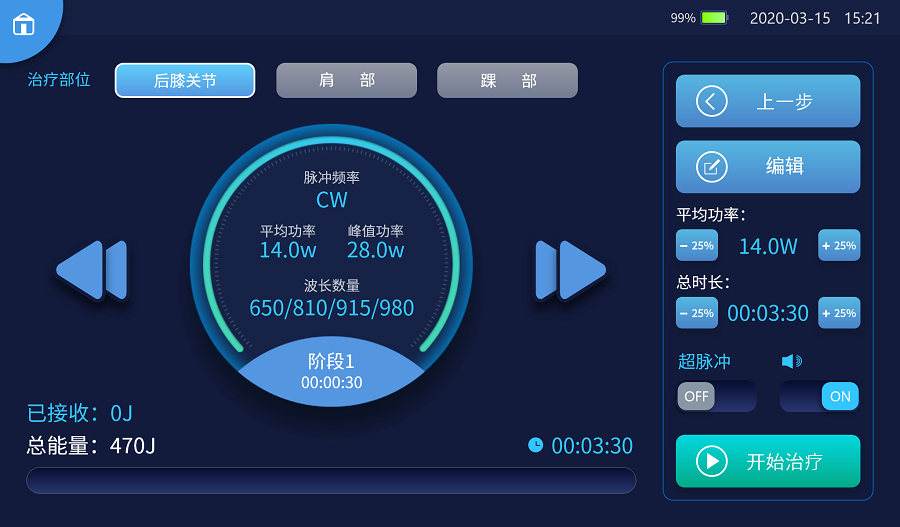
Task: Decrease average power by 25%
Action: click(697, 245)
